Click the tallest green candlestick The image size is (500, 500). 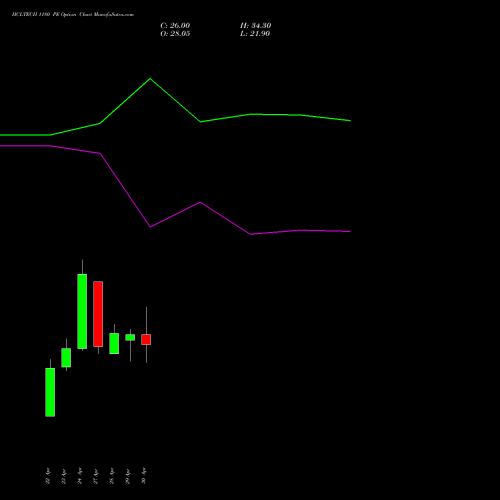click(82, 311)
